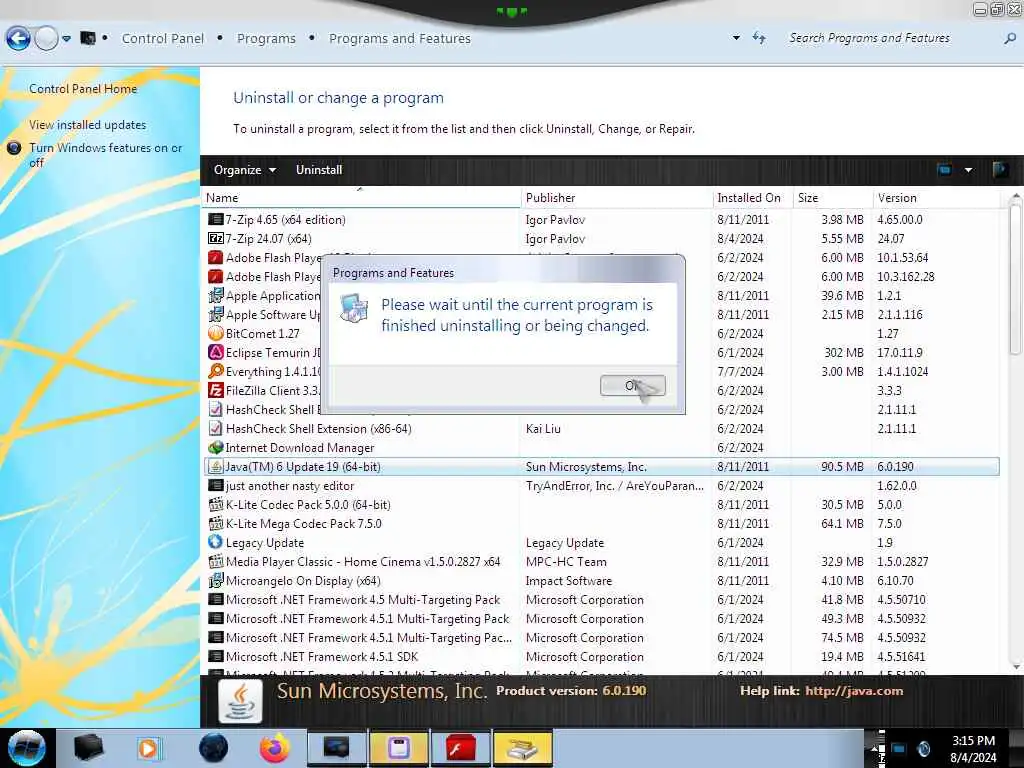The height and width of the screenshot is (768, 1024).
Task: Open Turn Windows features on or off
Action: pos(105,155)
